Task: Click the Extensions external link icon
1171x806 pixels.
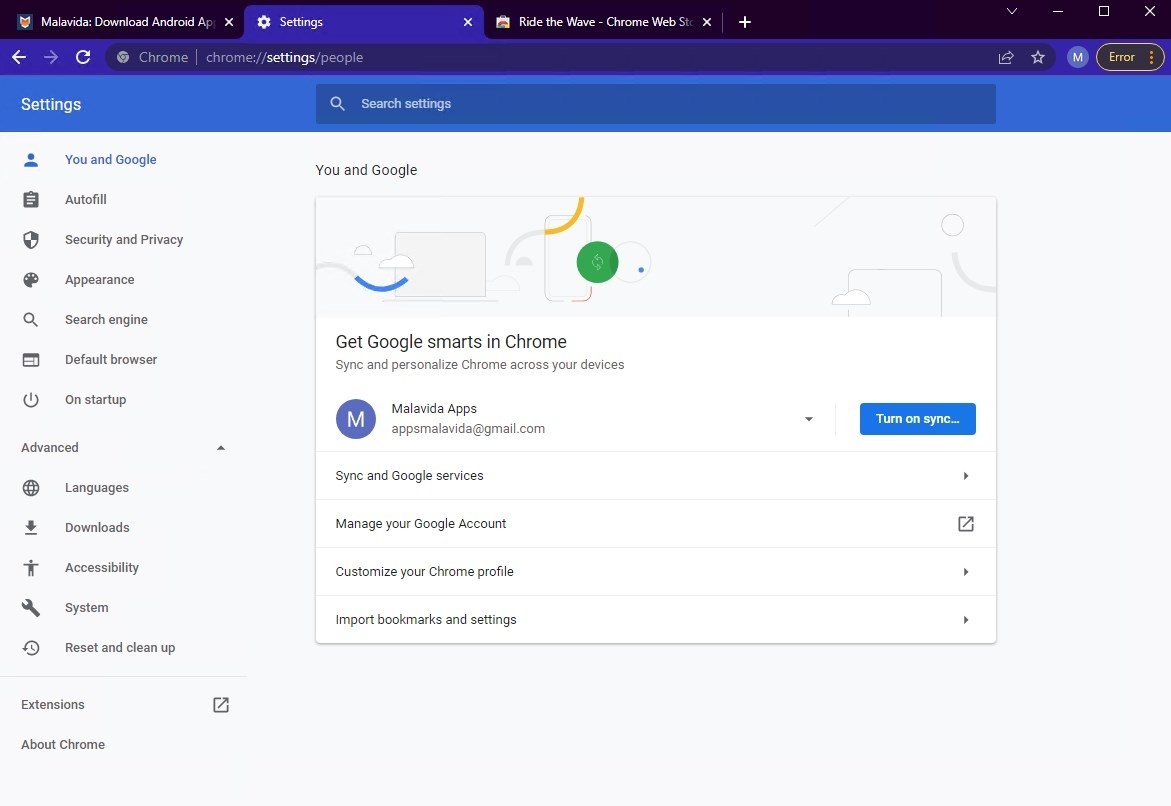Action: click(221, 704)
